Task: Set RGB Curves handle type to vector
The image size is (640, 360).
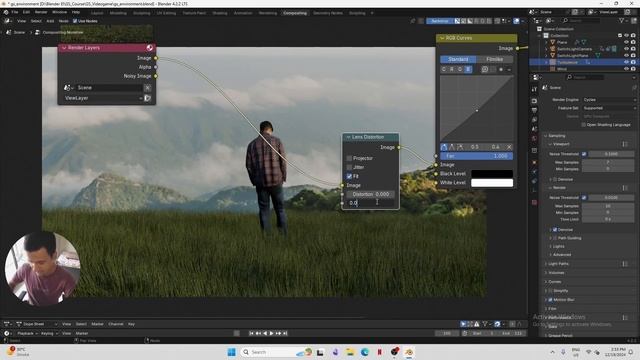Action: (452, 147)
